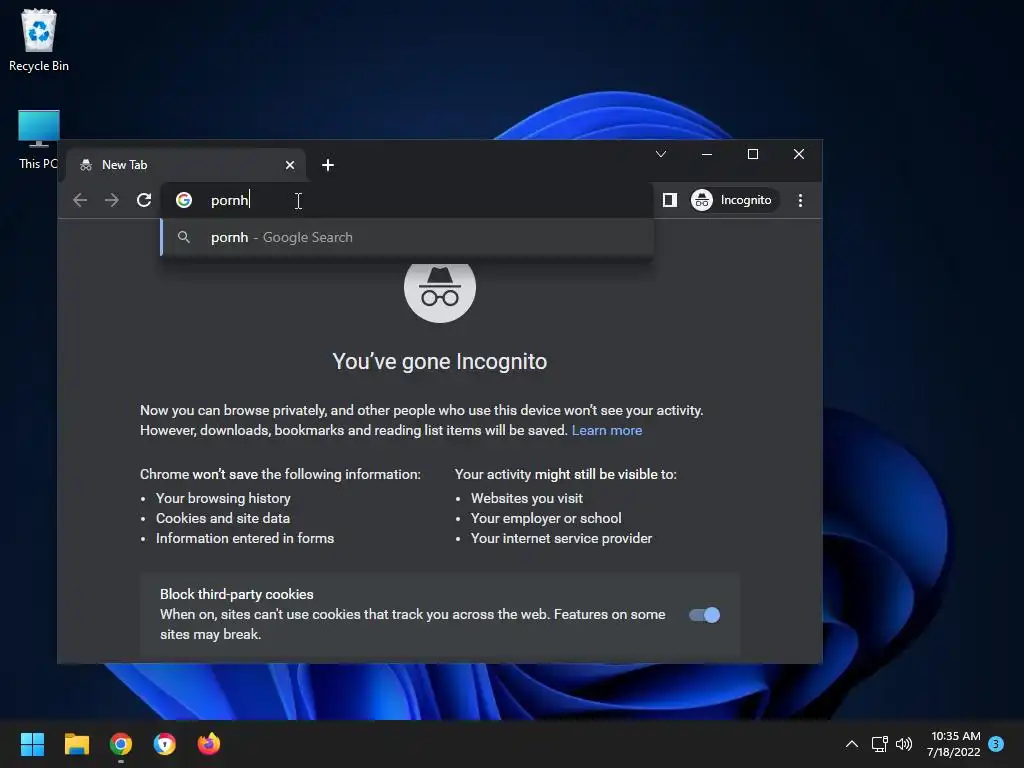
Task: Open the Recycle Bin desktop icon
Action: (x=39, y=40)
